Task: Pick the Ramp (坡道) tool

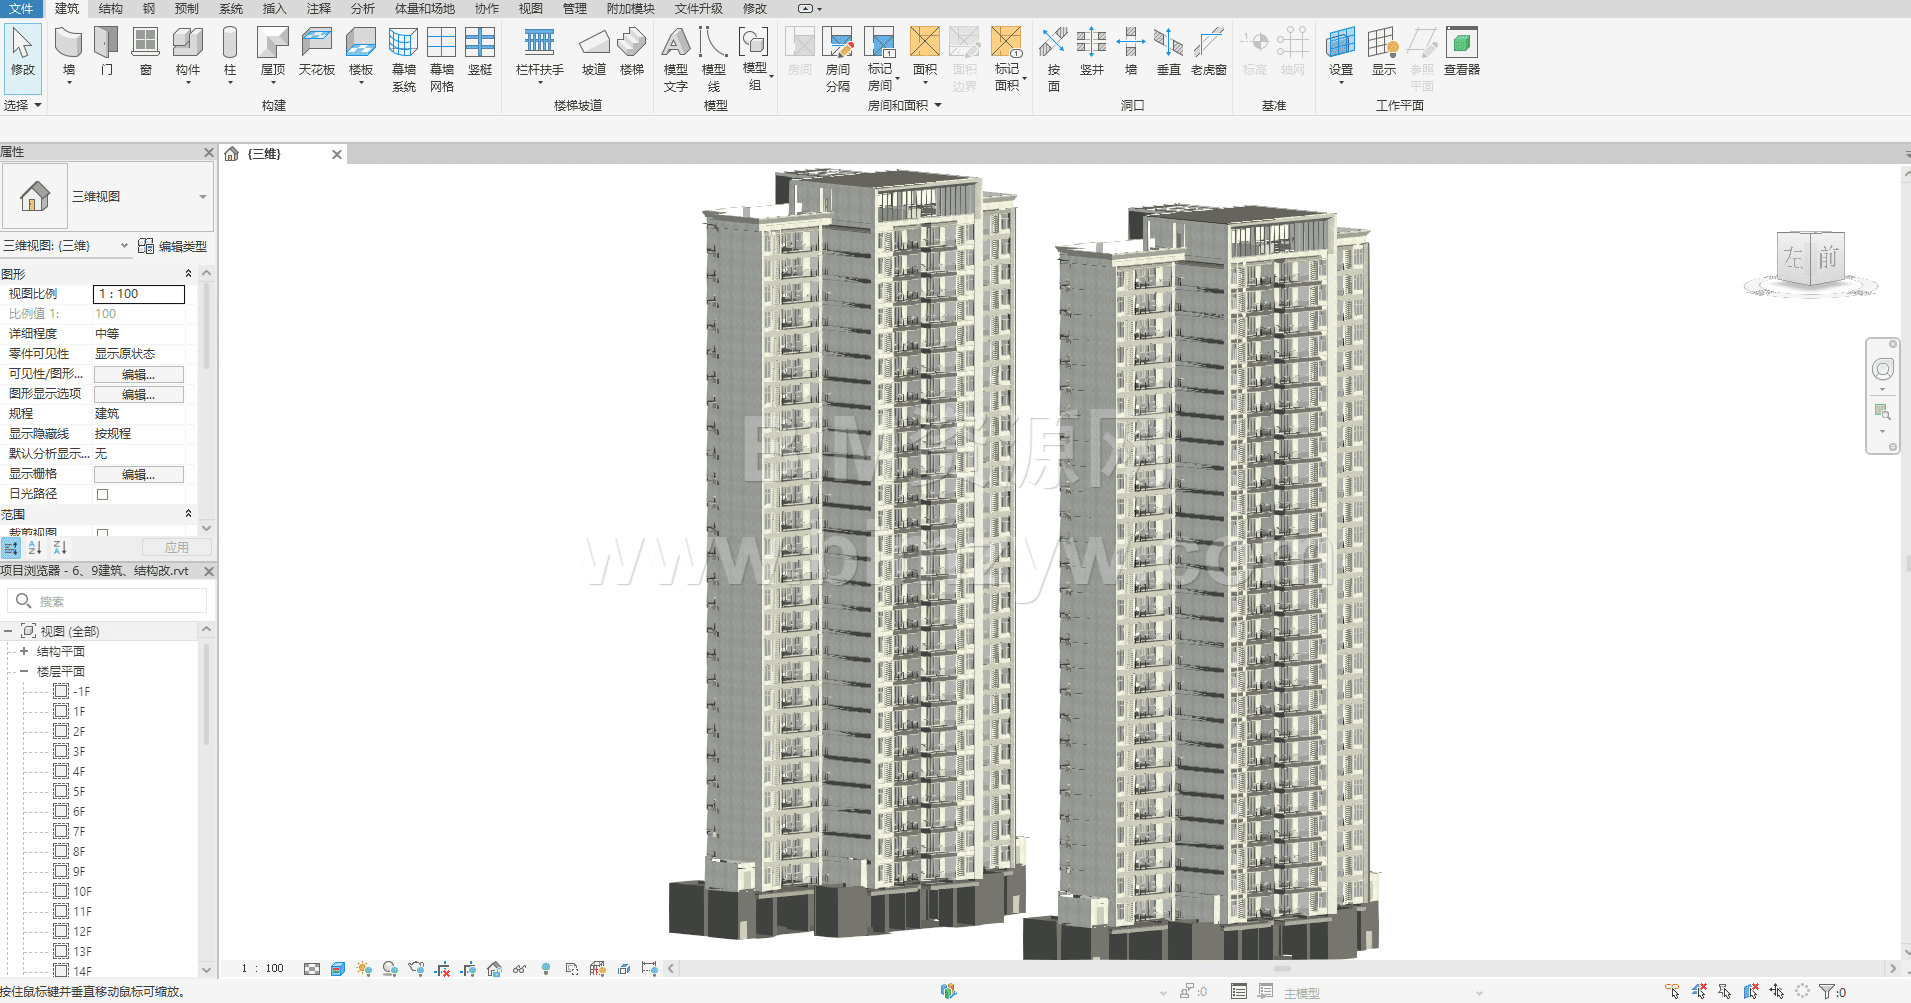Action: tap(594, 52)
